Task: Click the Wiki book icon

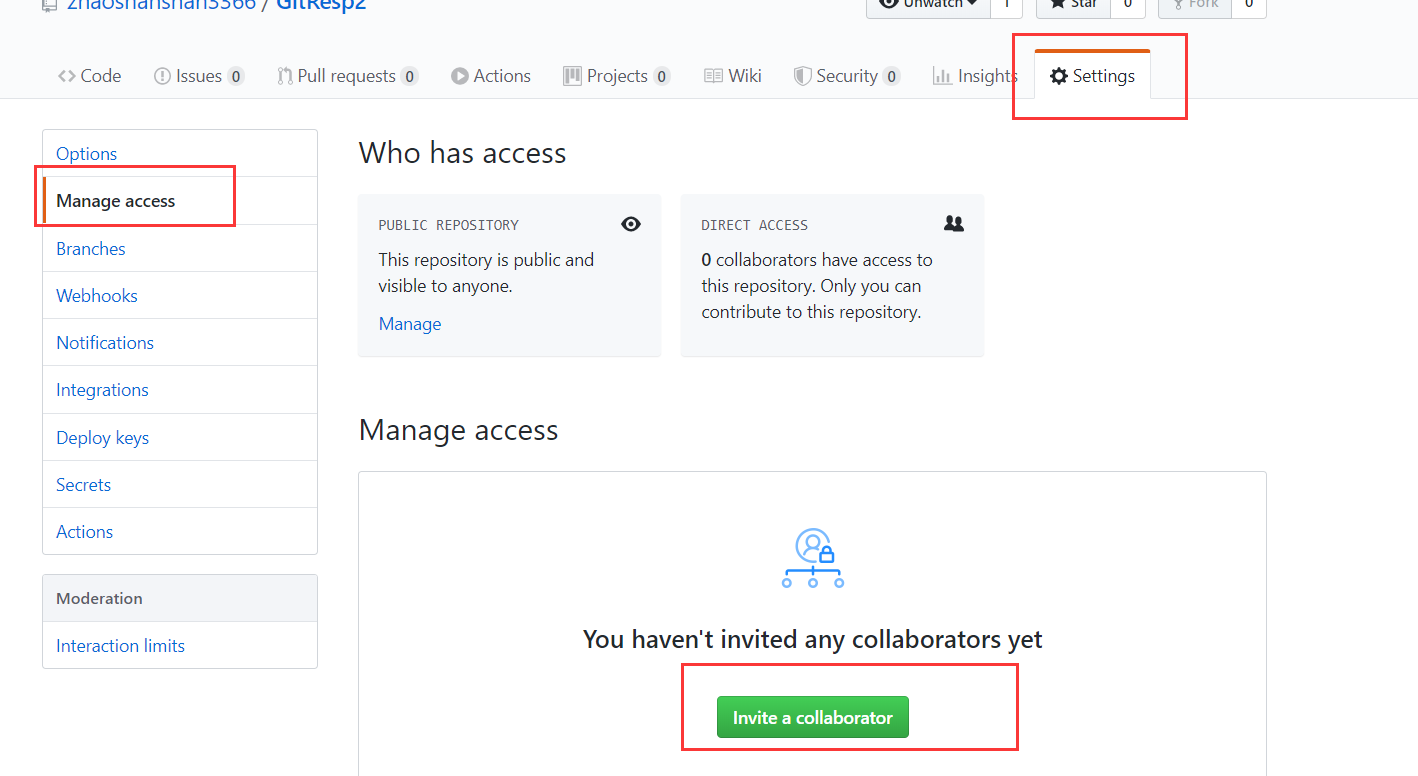Action: 713,76
